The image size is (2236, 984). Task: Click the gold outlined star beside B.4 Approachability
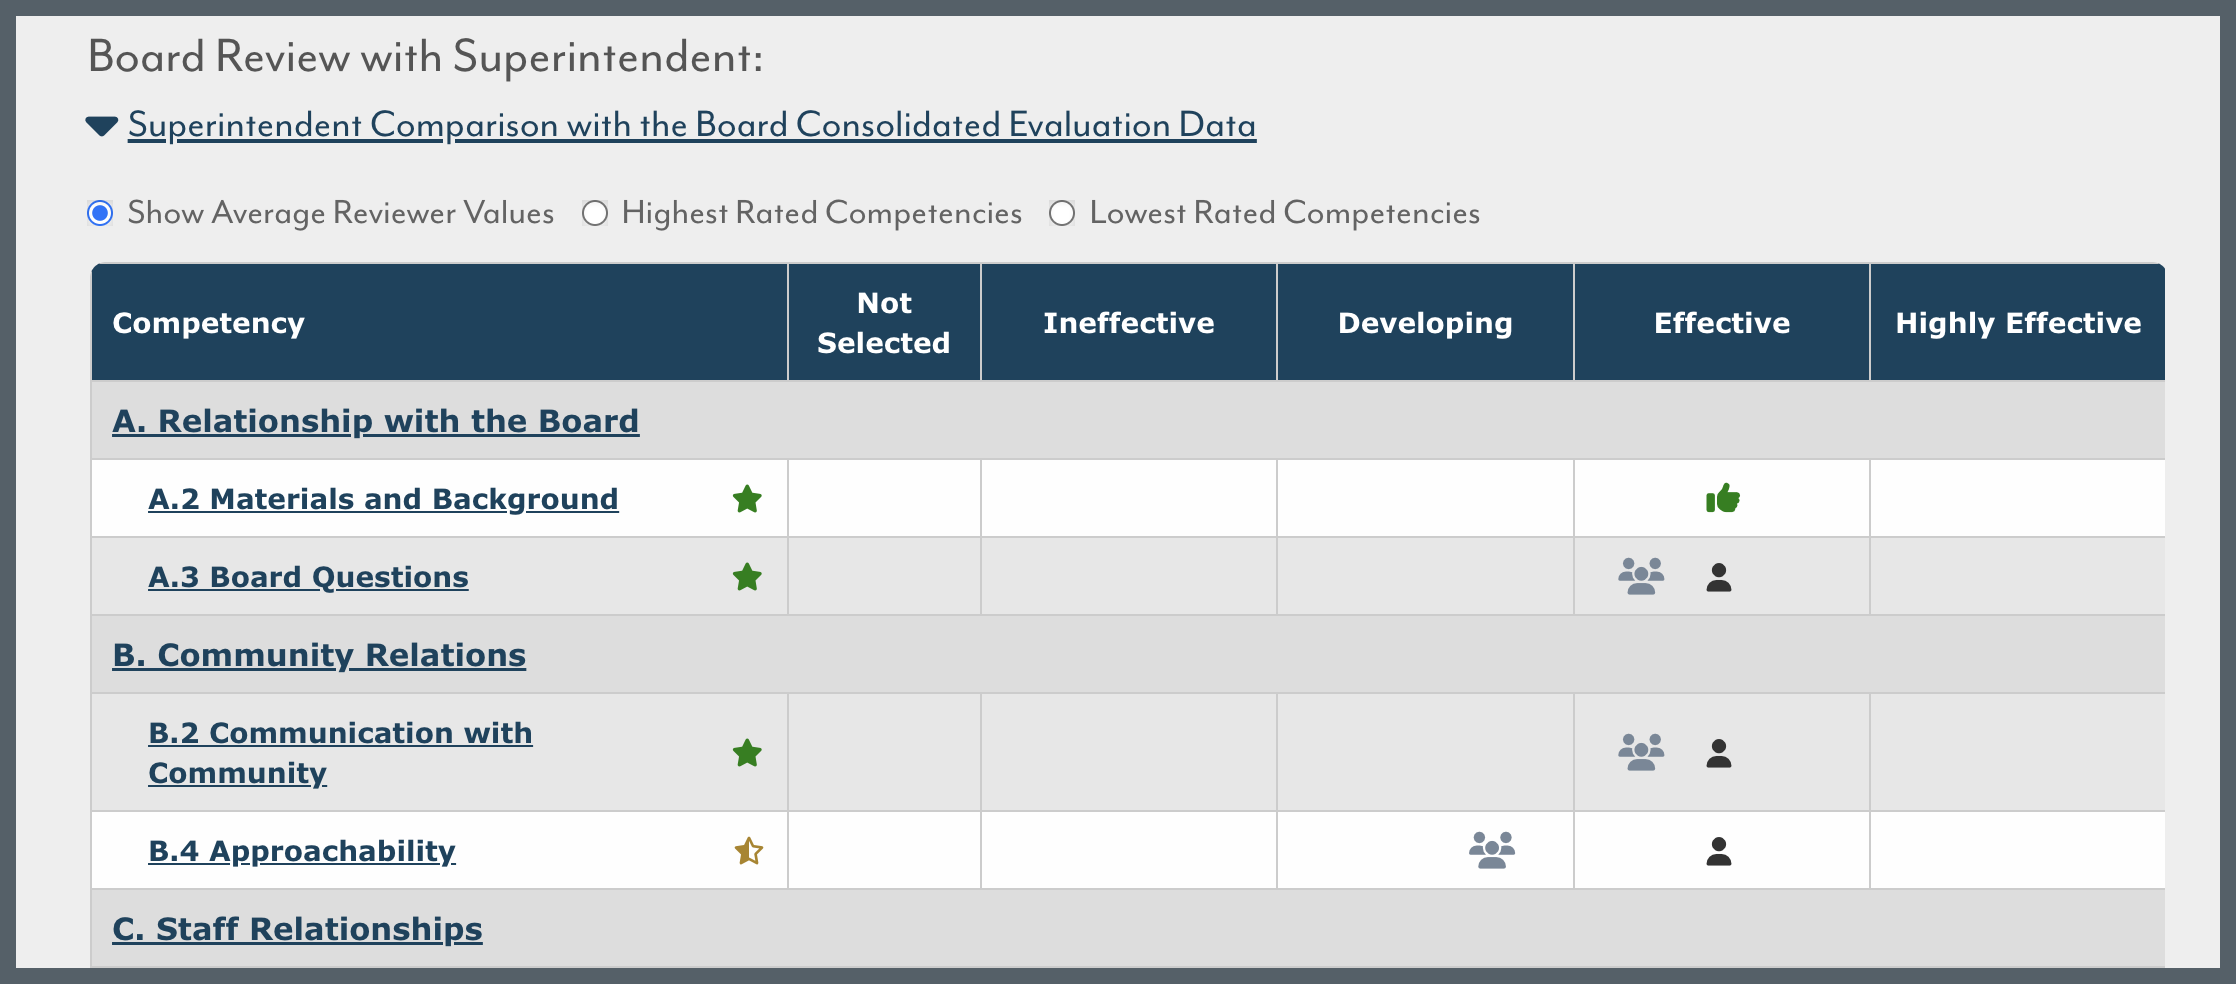coord(748,850)
